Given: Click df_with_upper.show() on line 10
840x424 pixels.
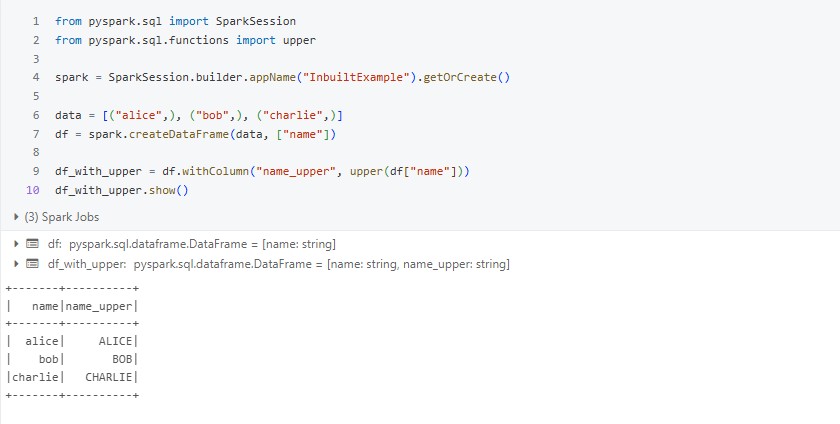Looking at the screenshot, I should pos(122,190).
